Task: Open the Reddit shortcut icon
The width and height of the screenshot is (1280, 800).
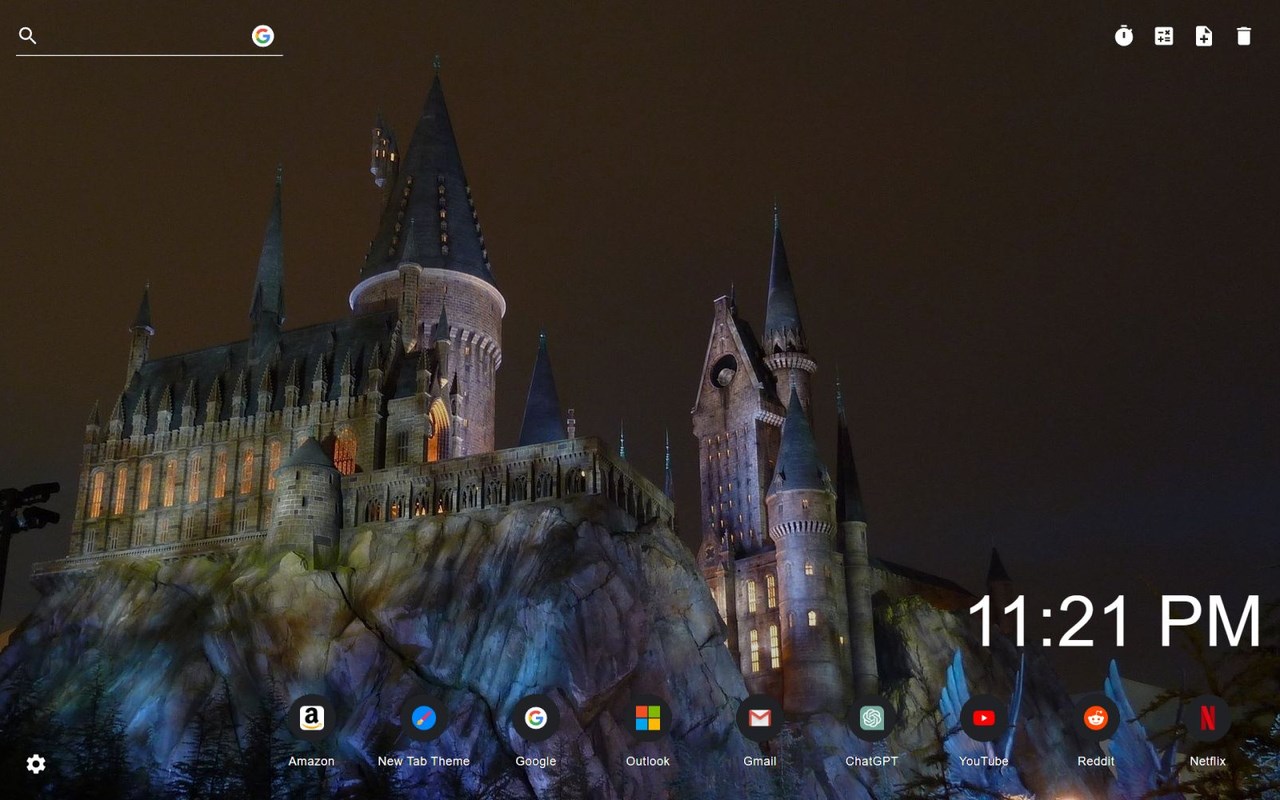Action: [x=1096, y=718]
